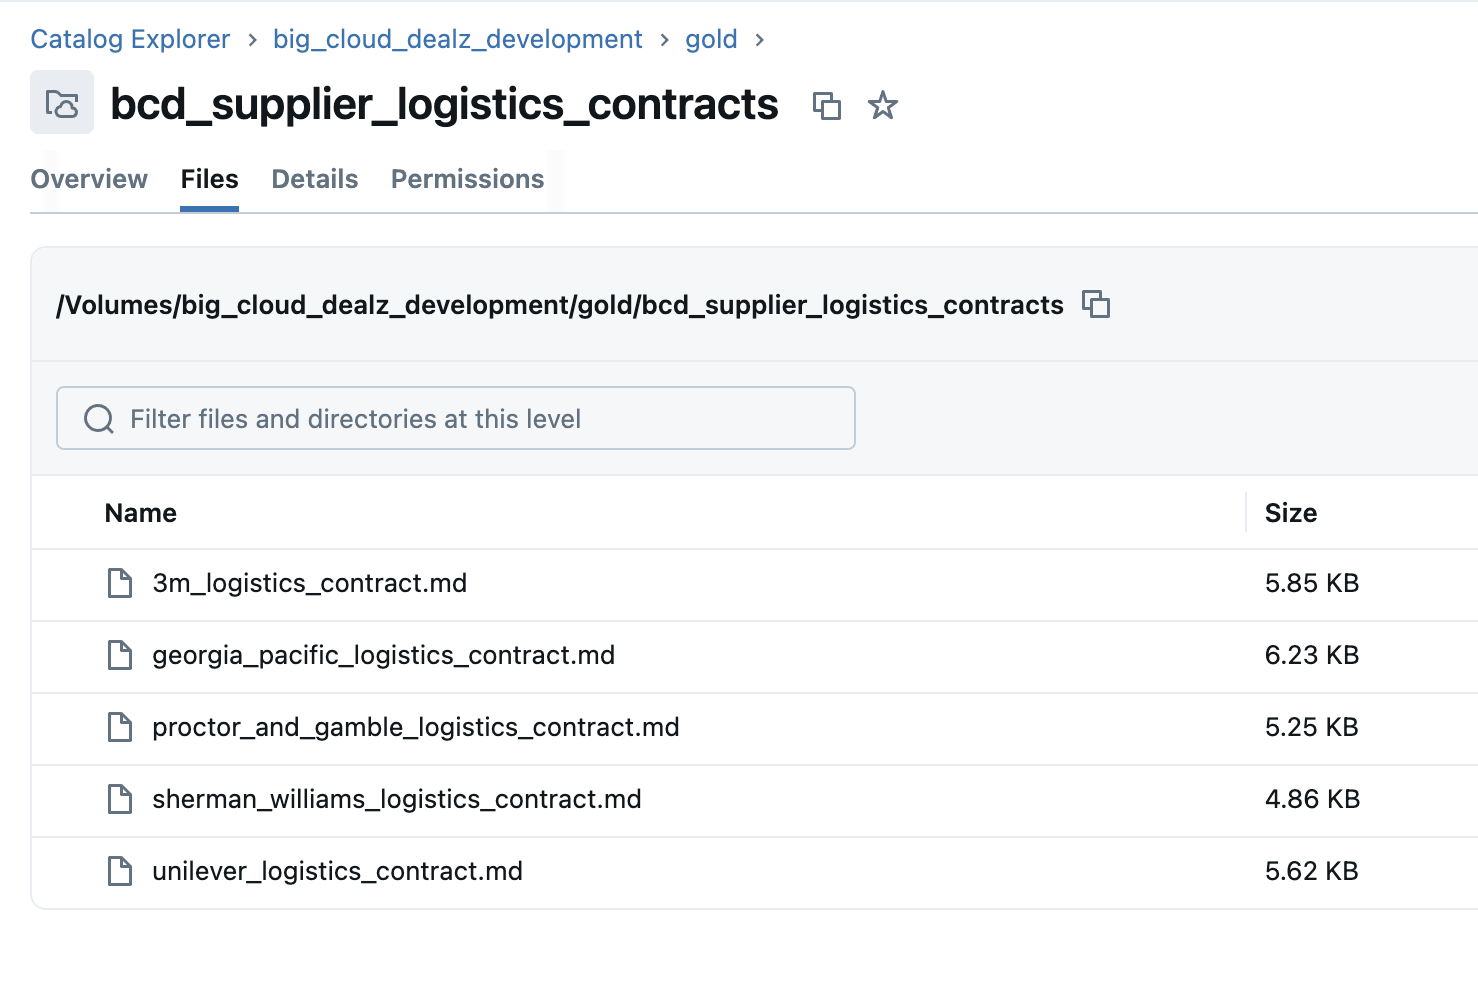Focus the filter files and directories field
Screen dimensions: 1478x986
[480, 419]
